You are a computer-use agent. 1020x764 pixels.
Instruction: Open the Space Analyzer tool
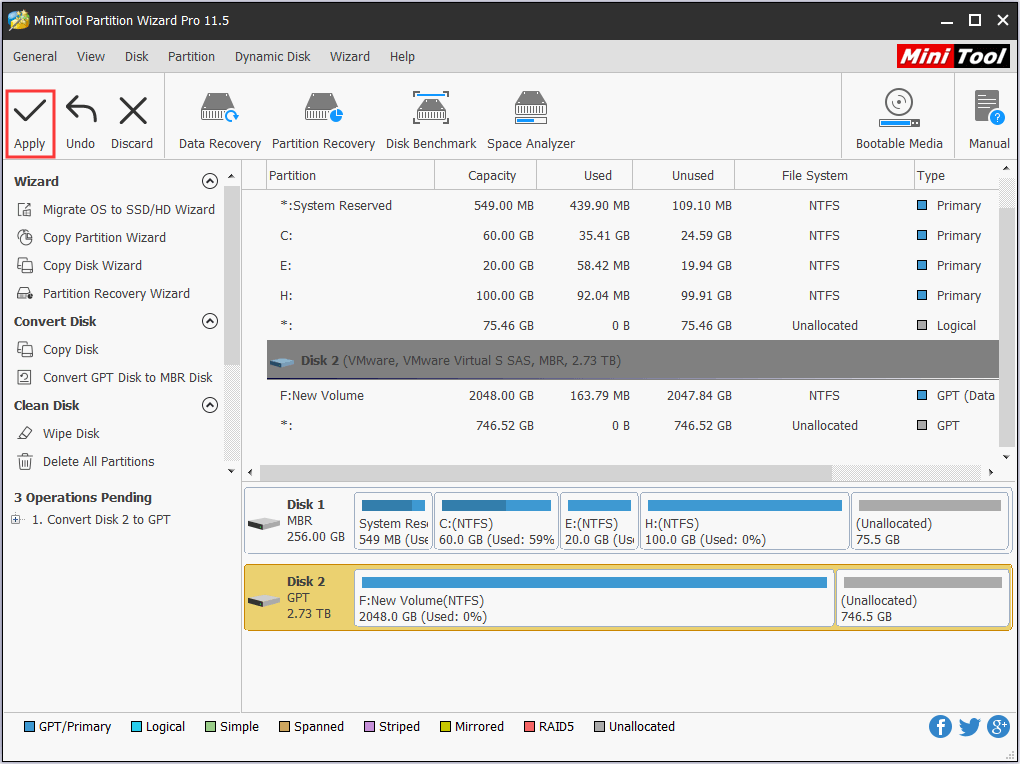(x=531, y=122)
